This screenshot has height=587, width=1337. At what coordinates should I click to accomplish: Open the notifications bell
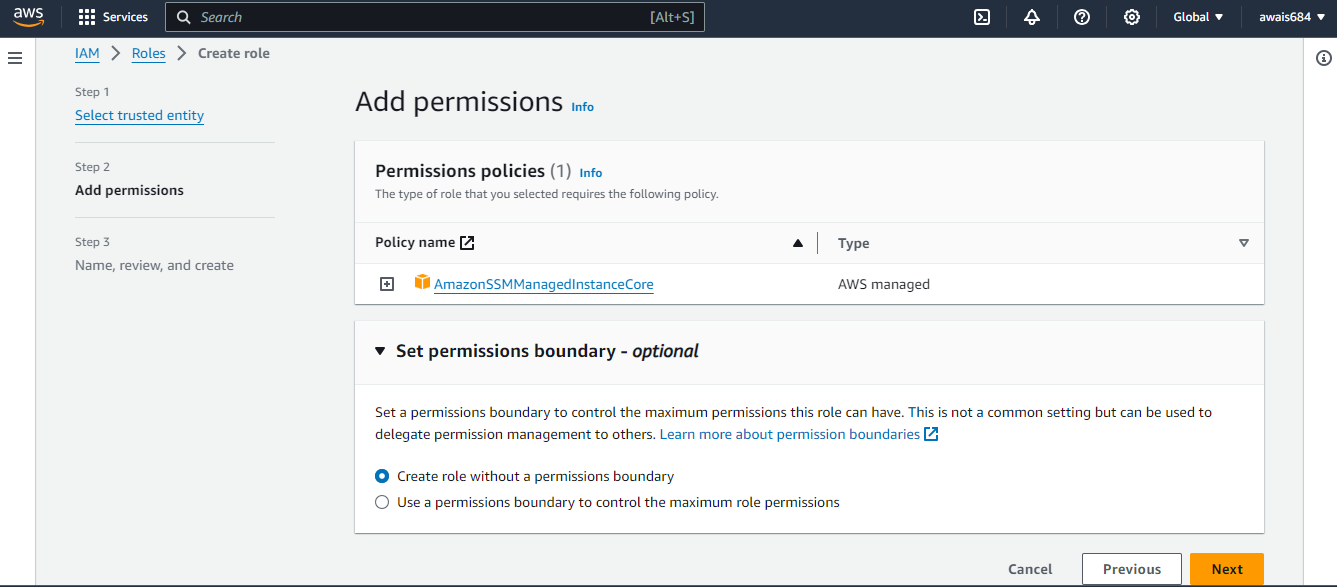point(1032,17)
